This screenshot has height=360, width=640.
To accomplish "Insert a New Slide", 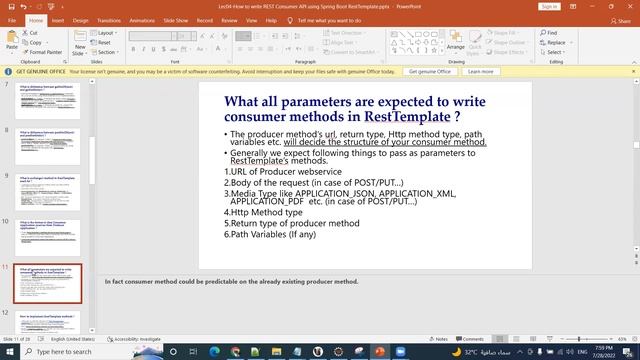I will (80, 43).
